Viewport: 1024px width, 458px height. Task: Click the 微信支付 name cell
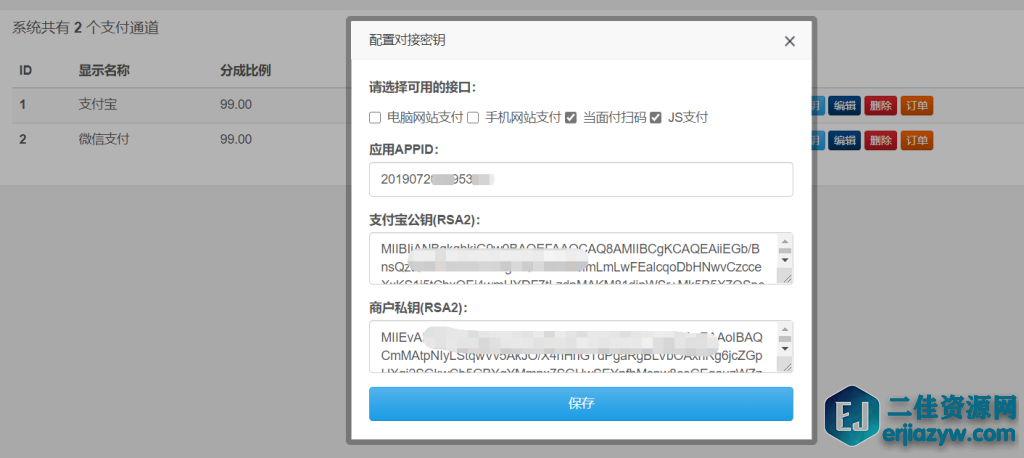click(104, 139)
